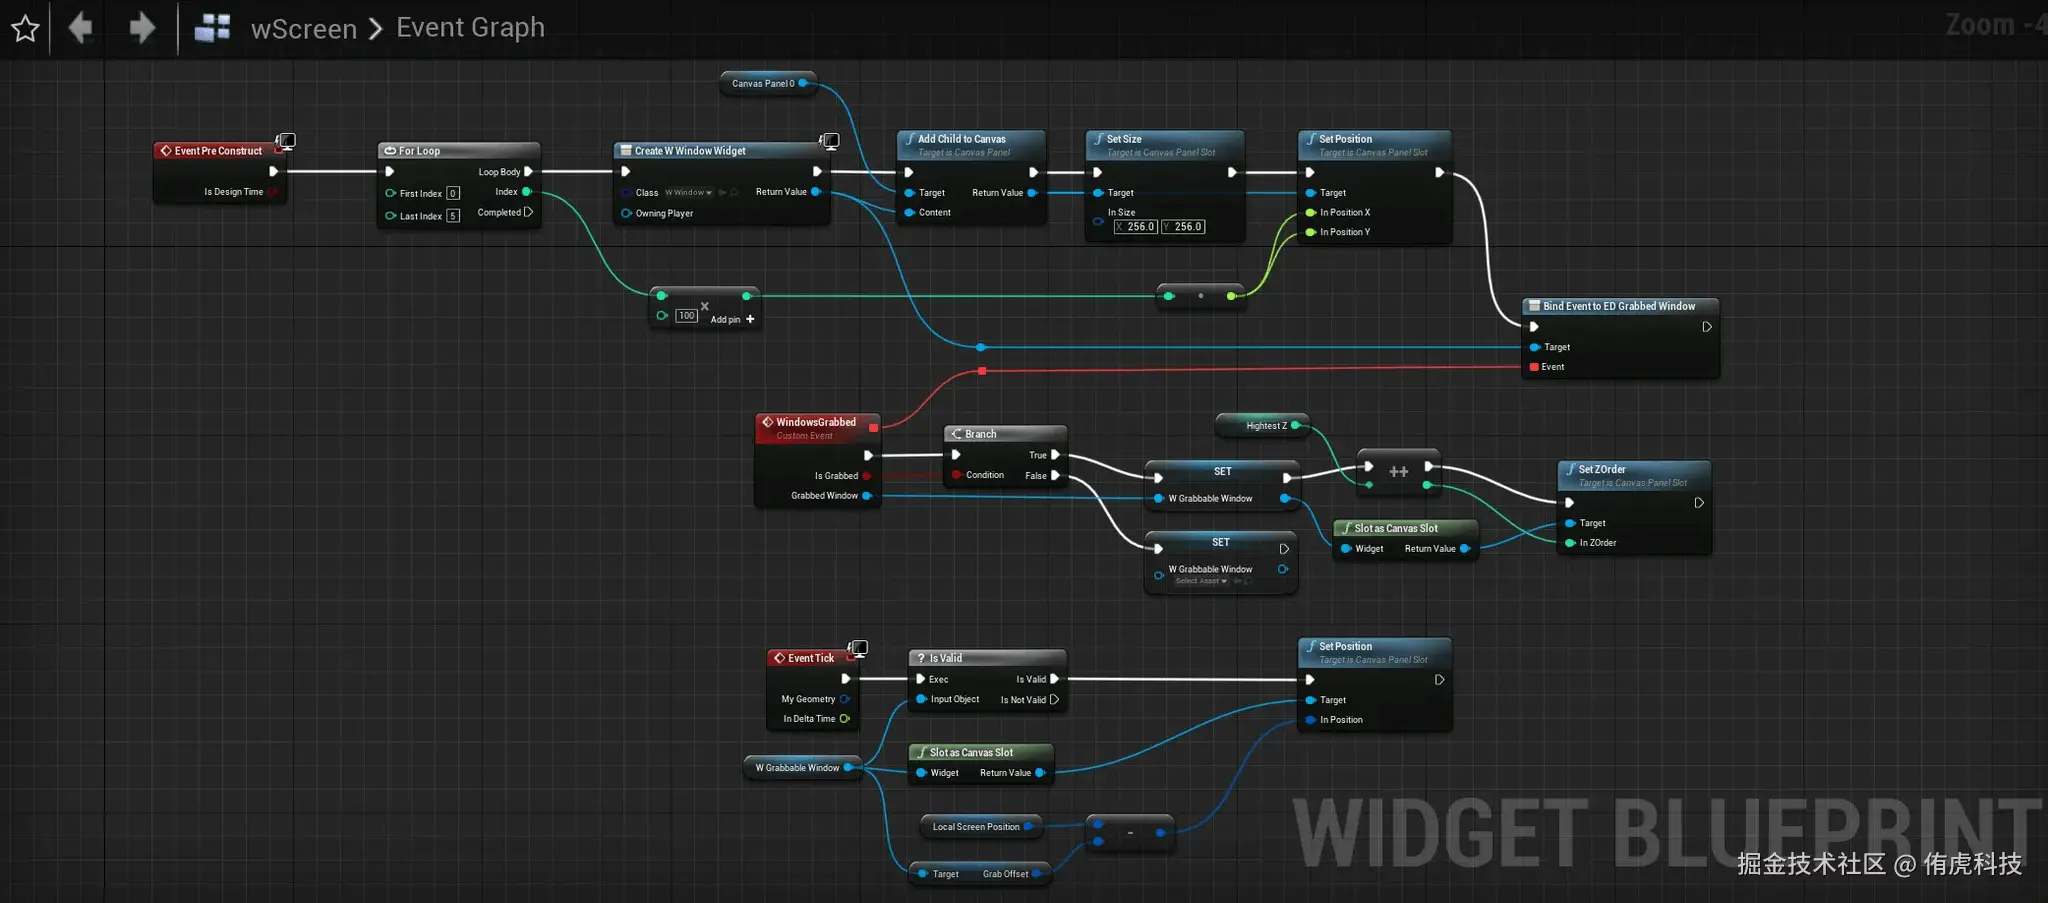2048x903 pixels.
Task: Click the For Loop node's loop icon
Action: [x=390, y=151]
